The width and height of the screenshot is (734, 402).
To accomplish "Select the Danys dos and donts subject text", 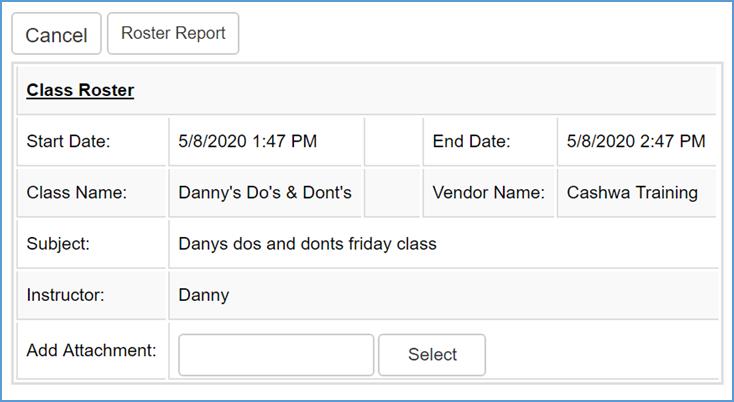I will (307, 243).
